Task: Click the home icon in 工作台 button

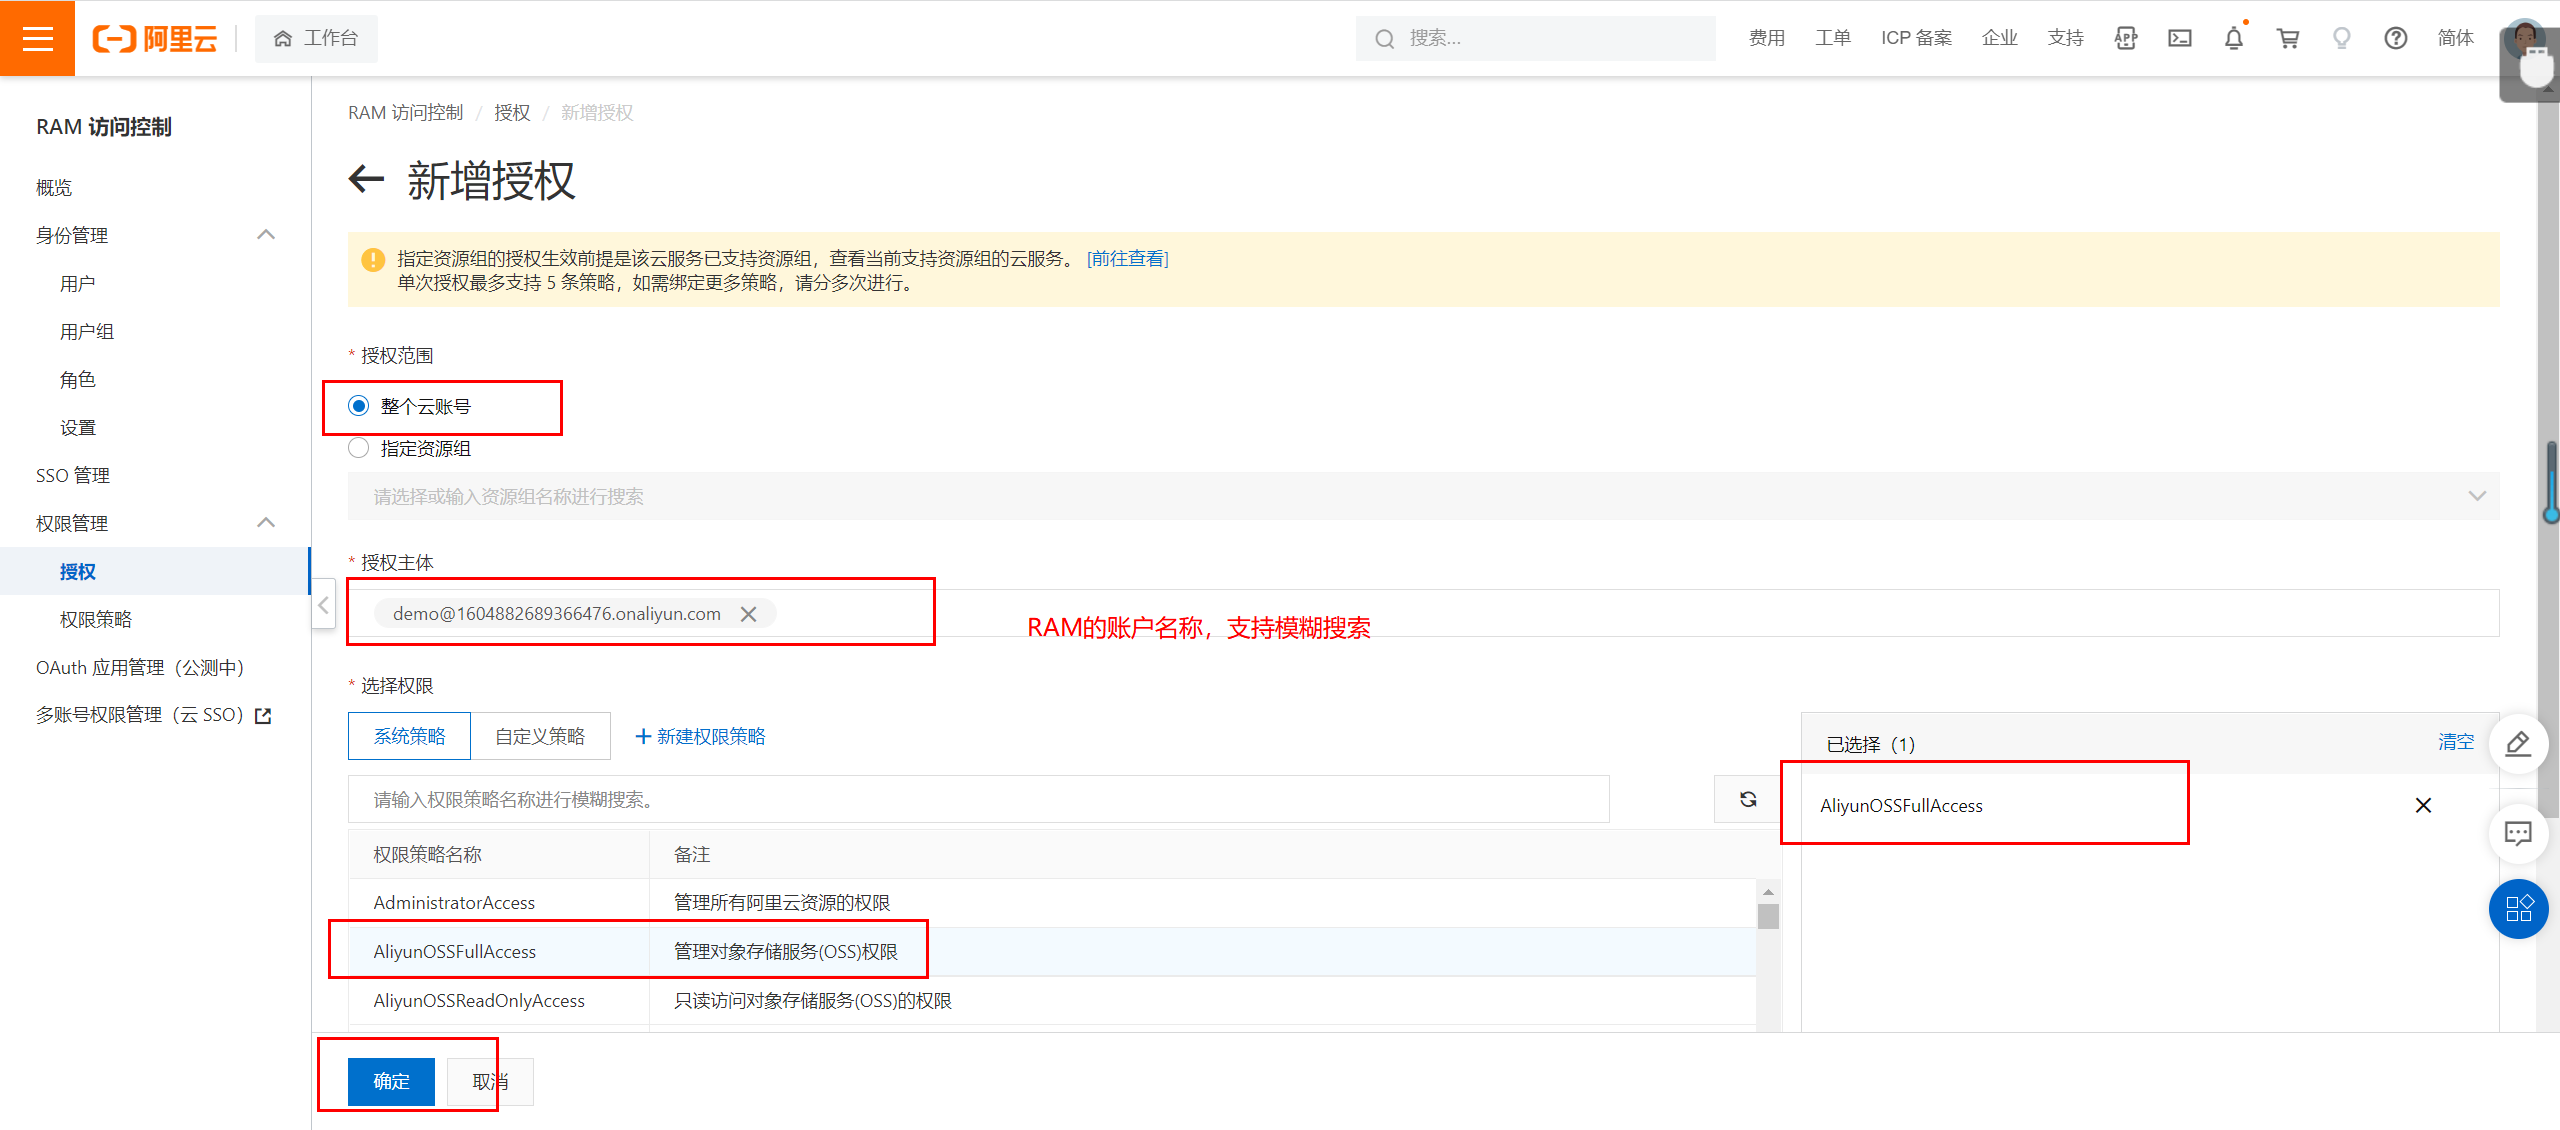Action: (x=283, y=38)
